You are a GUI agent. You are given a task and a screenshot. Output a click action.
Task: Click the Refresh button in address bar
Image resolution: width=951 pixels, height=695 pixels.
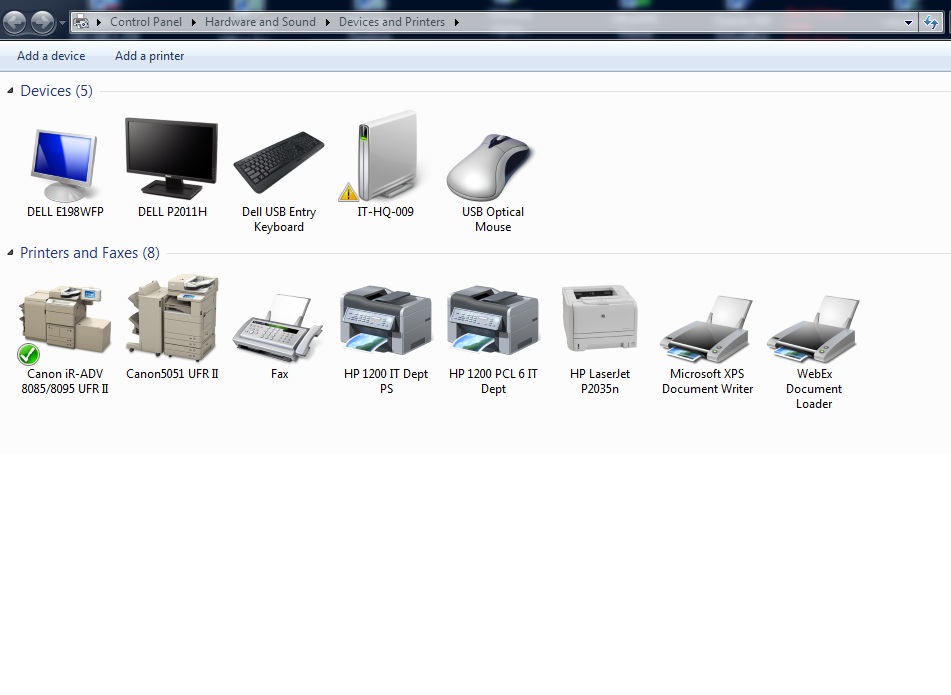point(931,22)
